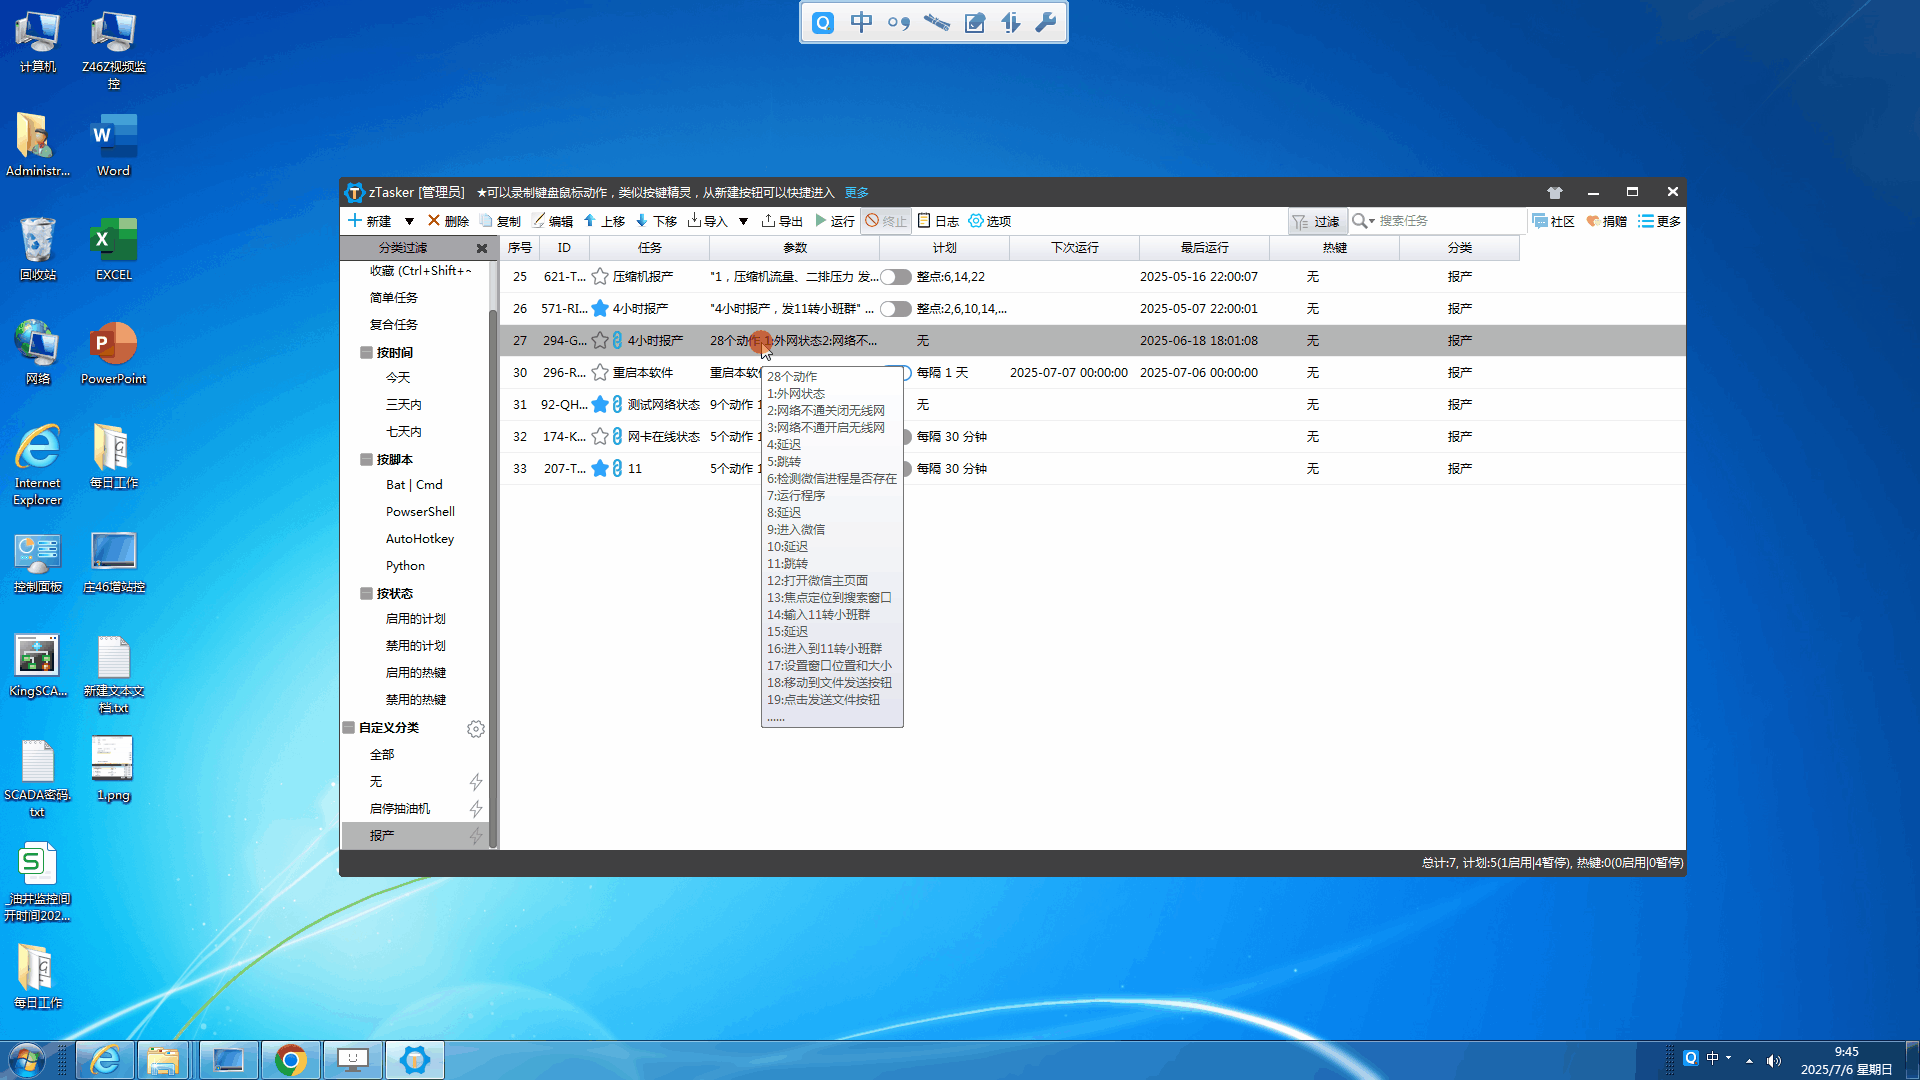Toggle the favorite star on row 27

tap(600, 340)
